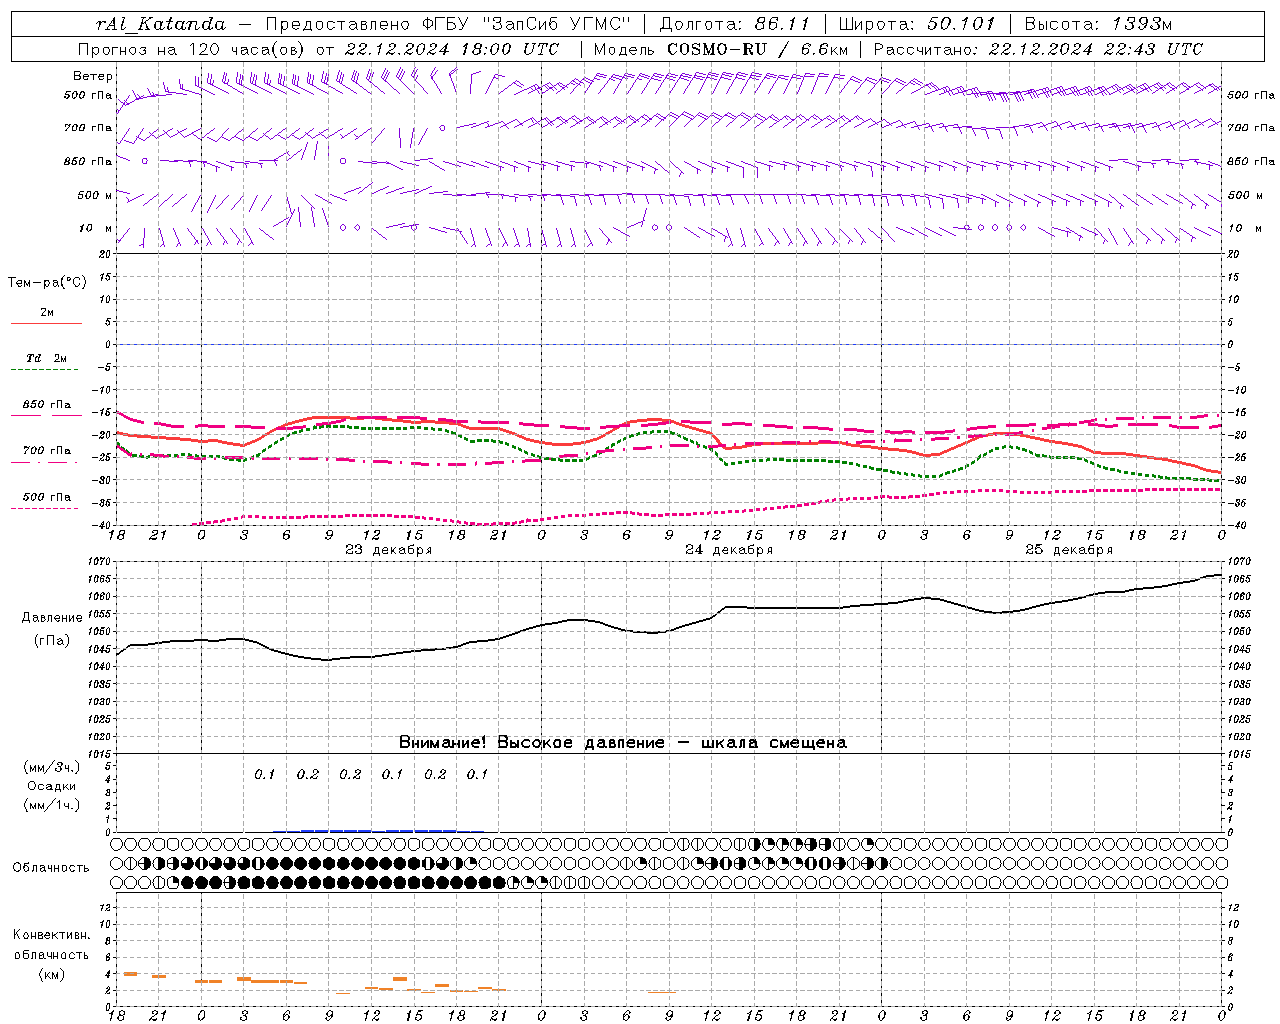Click the station name rAl_Katanda
Screen dimensions: 1280x1024
[161, 24]
